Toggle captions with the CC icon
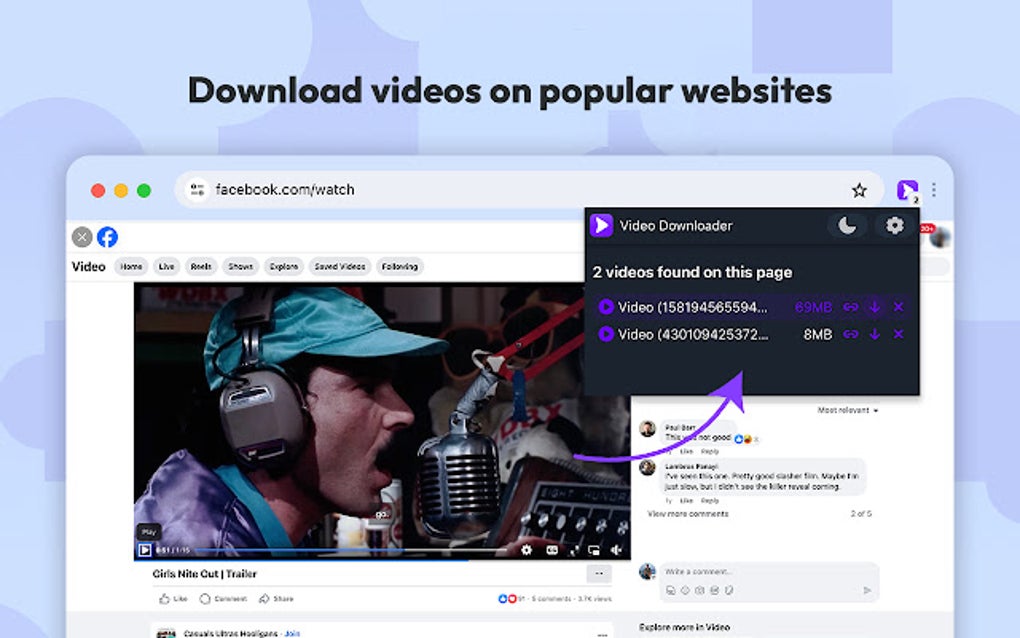 [x=551, y=550]
